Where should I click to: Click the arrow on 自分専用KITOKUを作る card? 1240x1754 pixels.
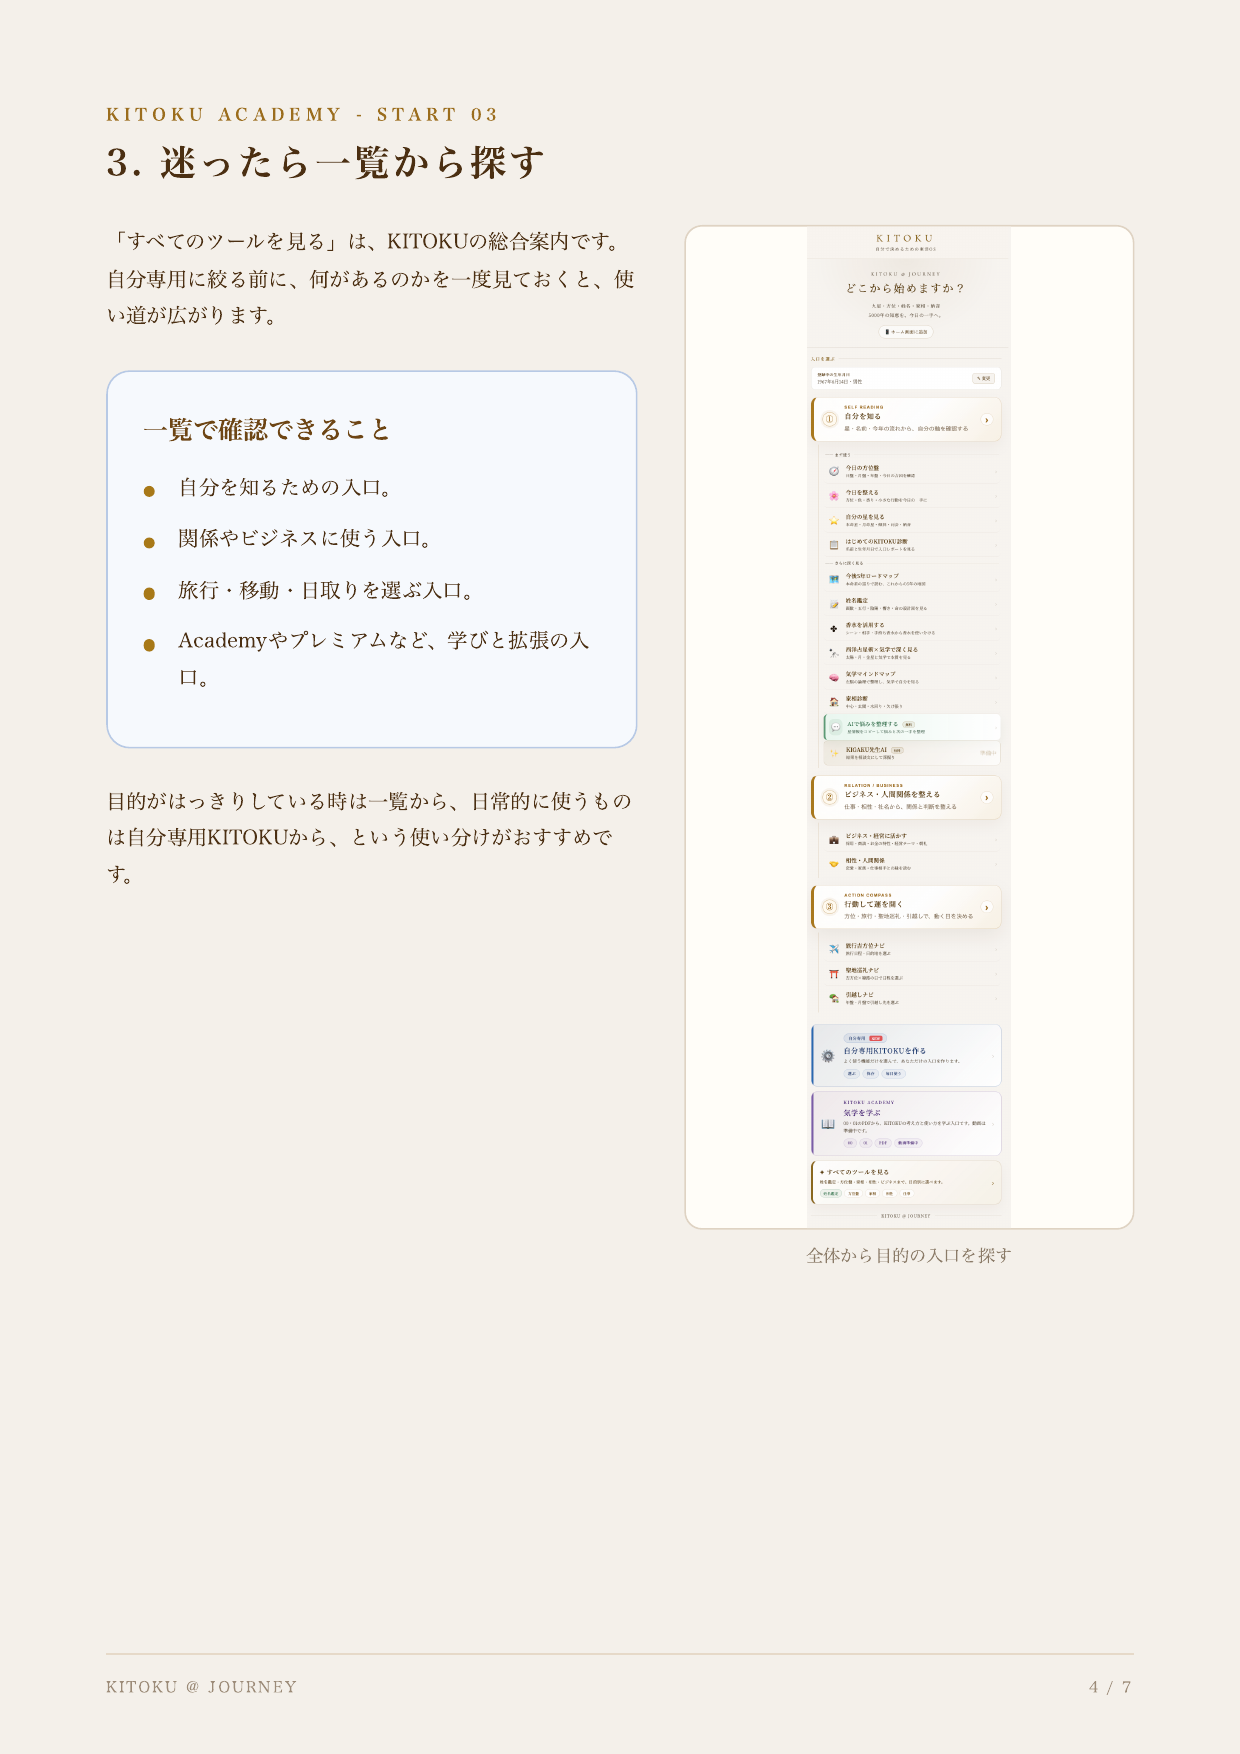(x=993, y=1056)
